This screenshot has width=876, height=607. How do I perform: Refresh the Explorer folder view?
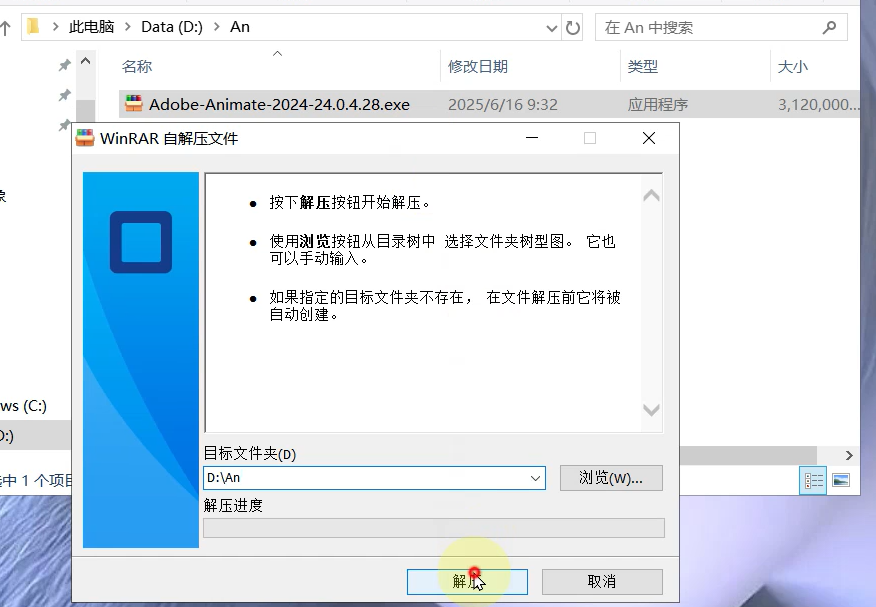pyautogui.click(x=573, y=28)
